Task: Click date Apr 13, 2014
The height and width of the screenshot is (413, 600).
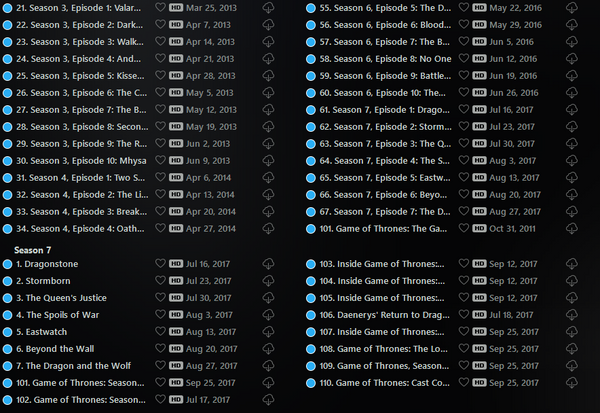Action: 210,194
